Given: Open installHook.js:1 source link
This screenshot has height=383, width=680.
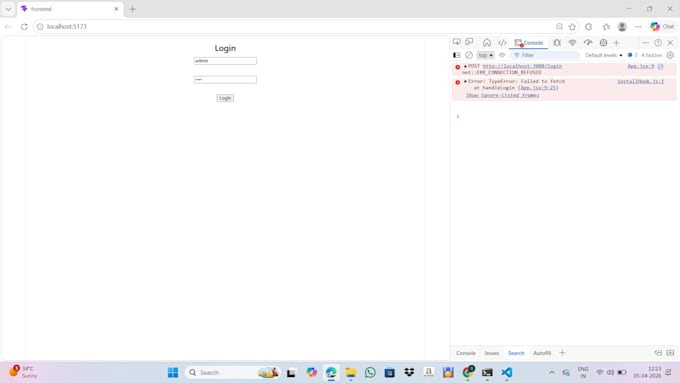Looking at the screenshot, I should [641, 81].
